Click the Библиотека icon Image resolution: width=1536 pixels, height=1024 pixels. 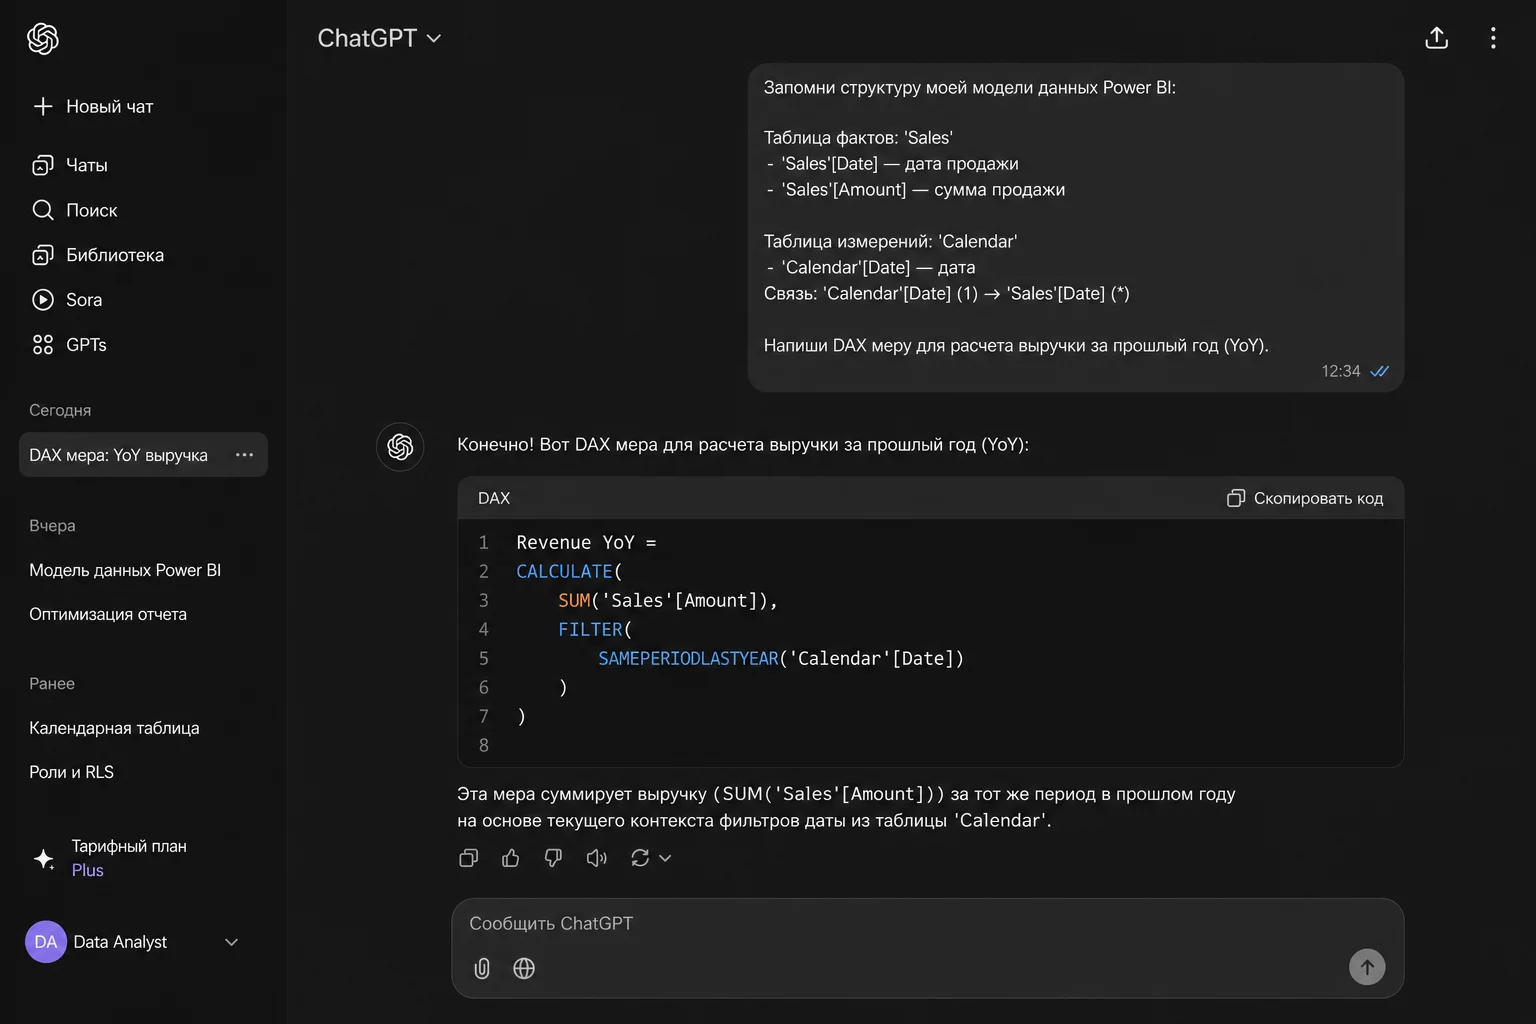pyautogui.click(x=43, y=255)
